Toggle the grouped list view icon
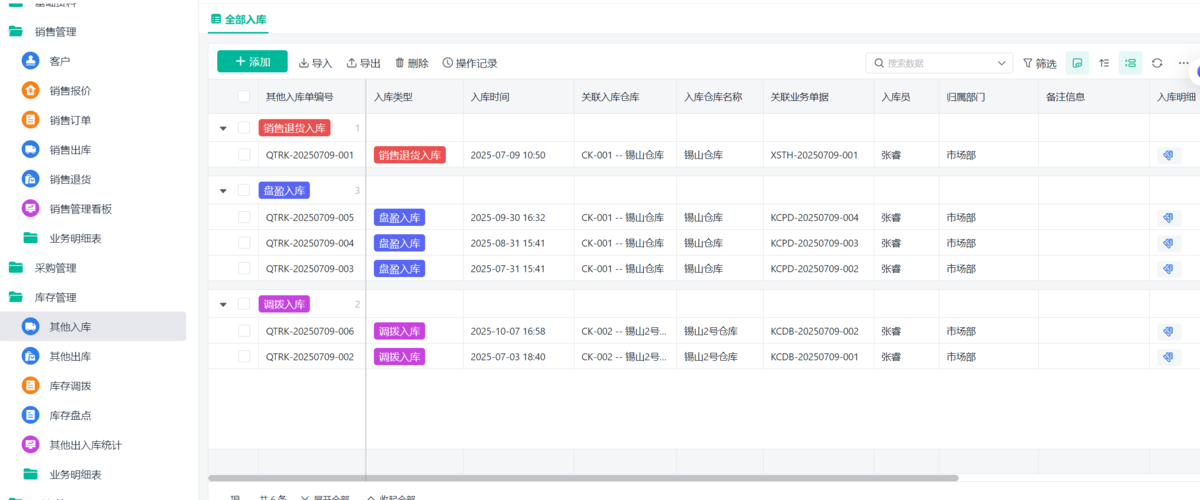 point(1130,63)
